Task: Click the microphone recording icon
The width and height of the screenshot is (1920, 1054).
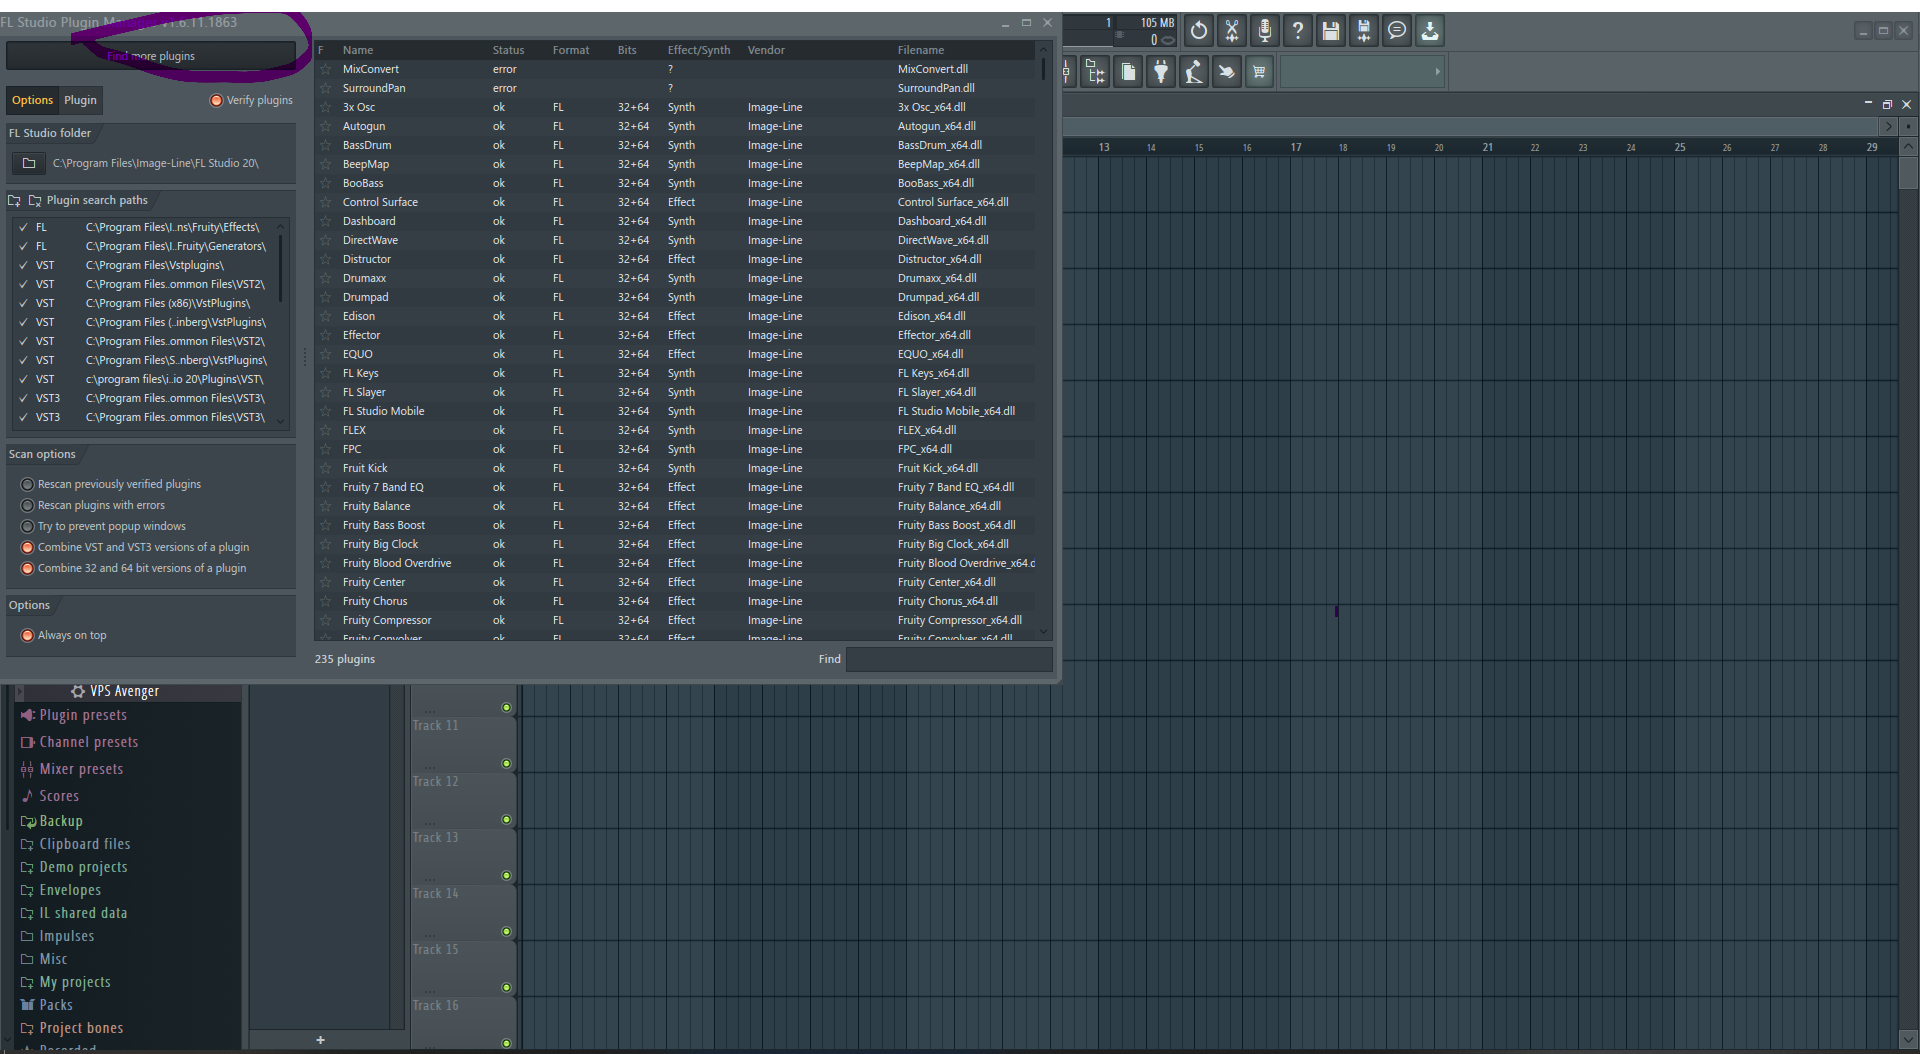Action: (x=1265, y=31)
